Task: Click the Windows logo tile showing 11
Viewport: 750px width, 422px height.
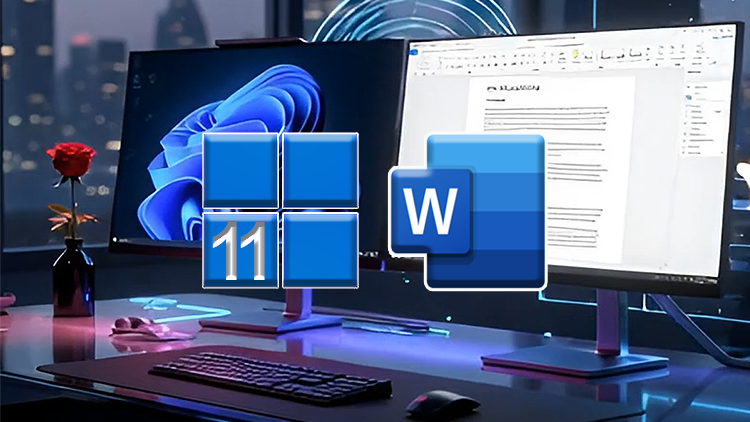Action: pyautogui.click(x=241, y=250)
